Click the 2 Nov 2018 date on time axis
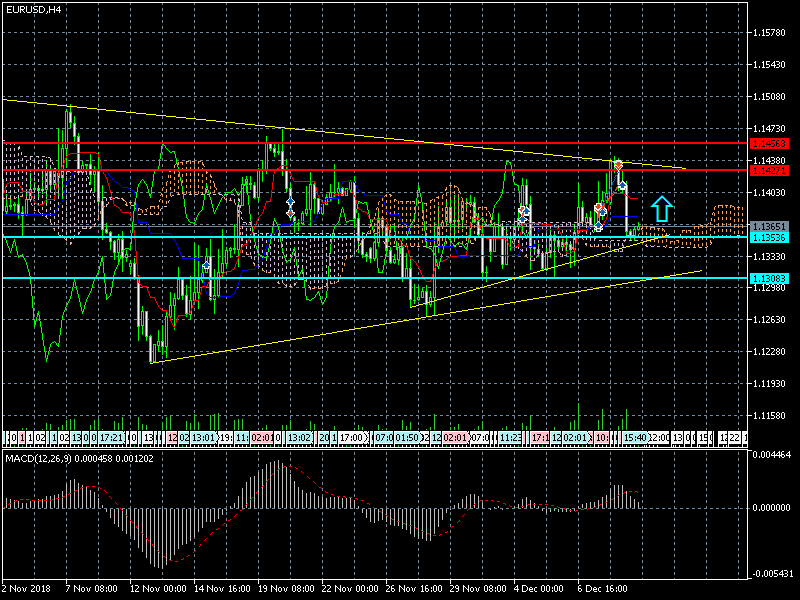The height and width of the screenshot is (600, 800). (26, 588)
